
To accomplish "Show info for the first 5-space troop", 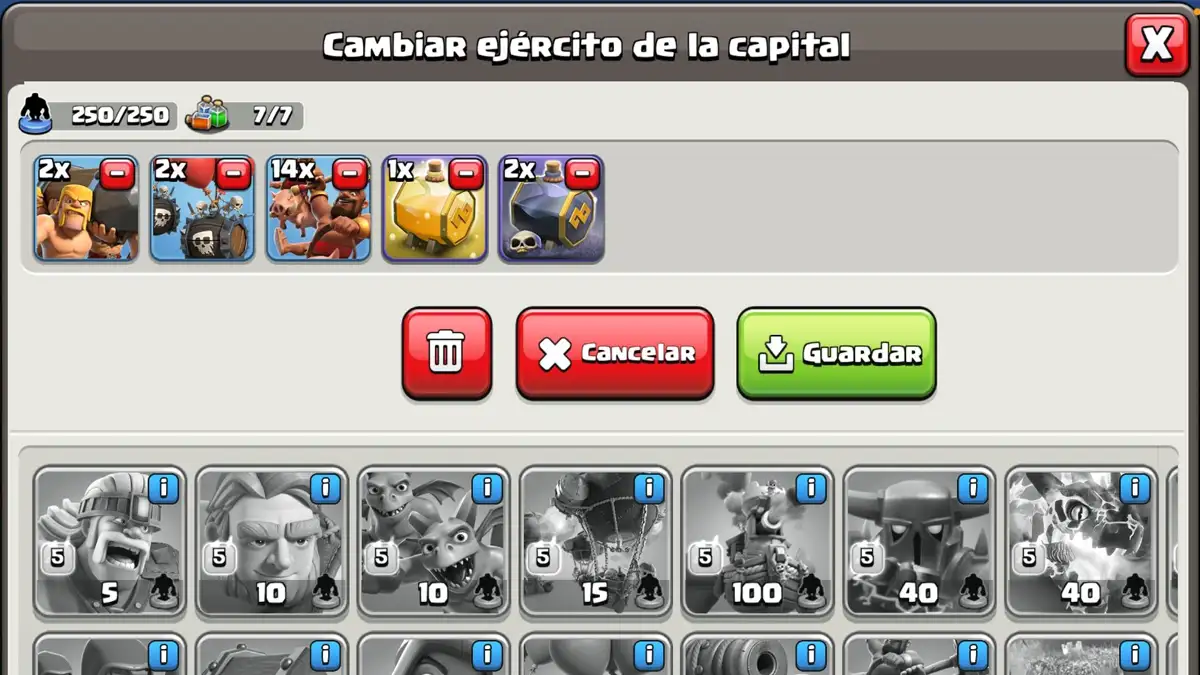I will click(163, 488).
